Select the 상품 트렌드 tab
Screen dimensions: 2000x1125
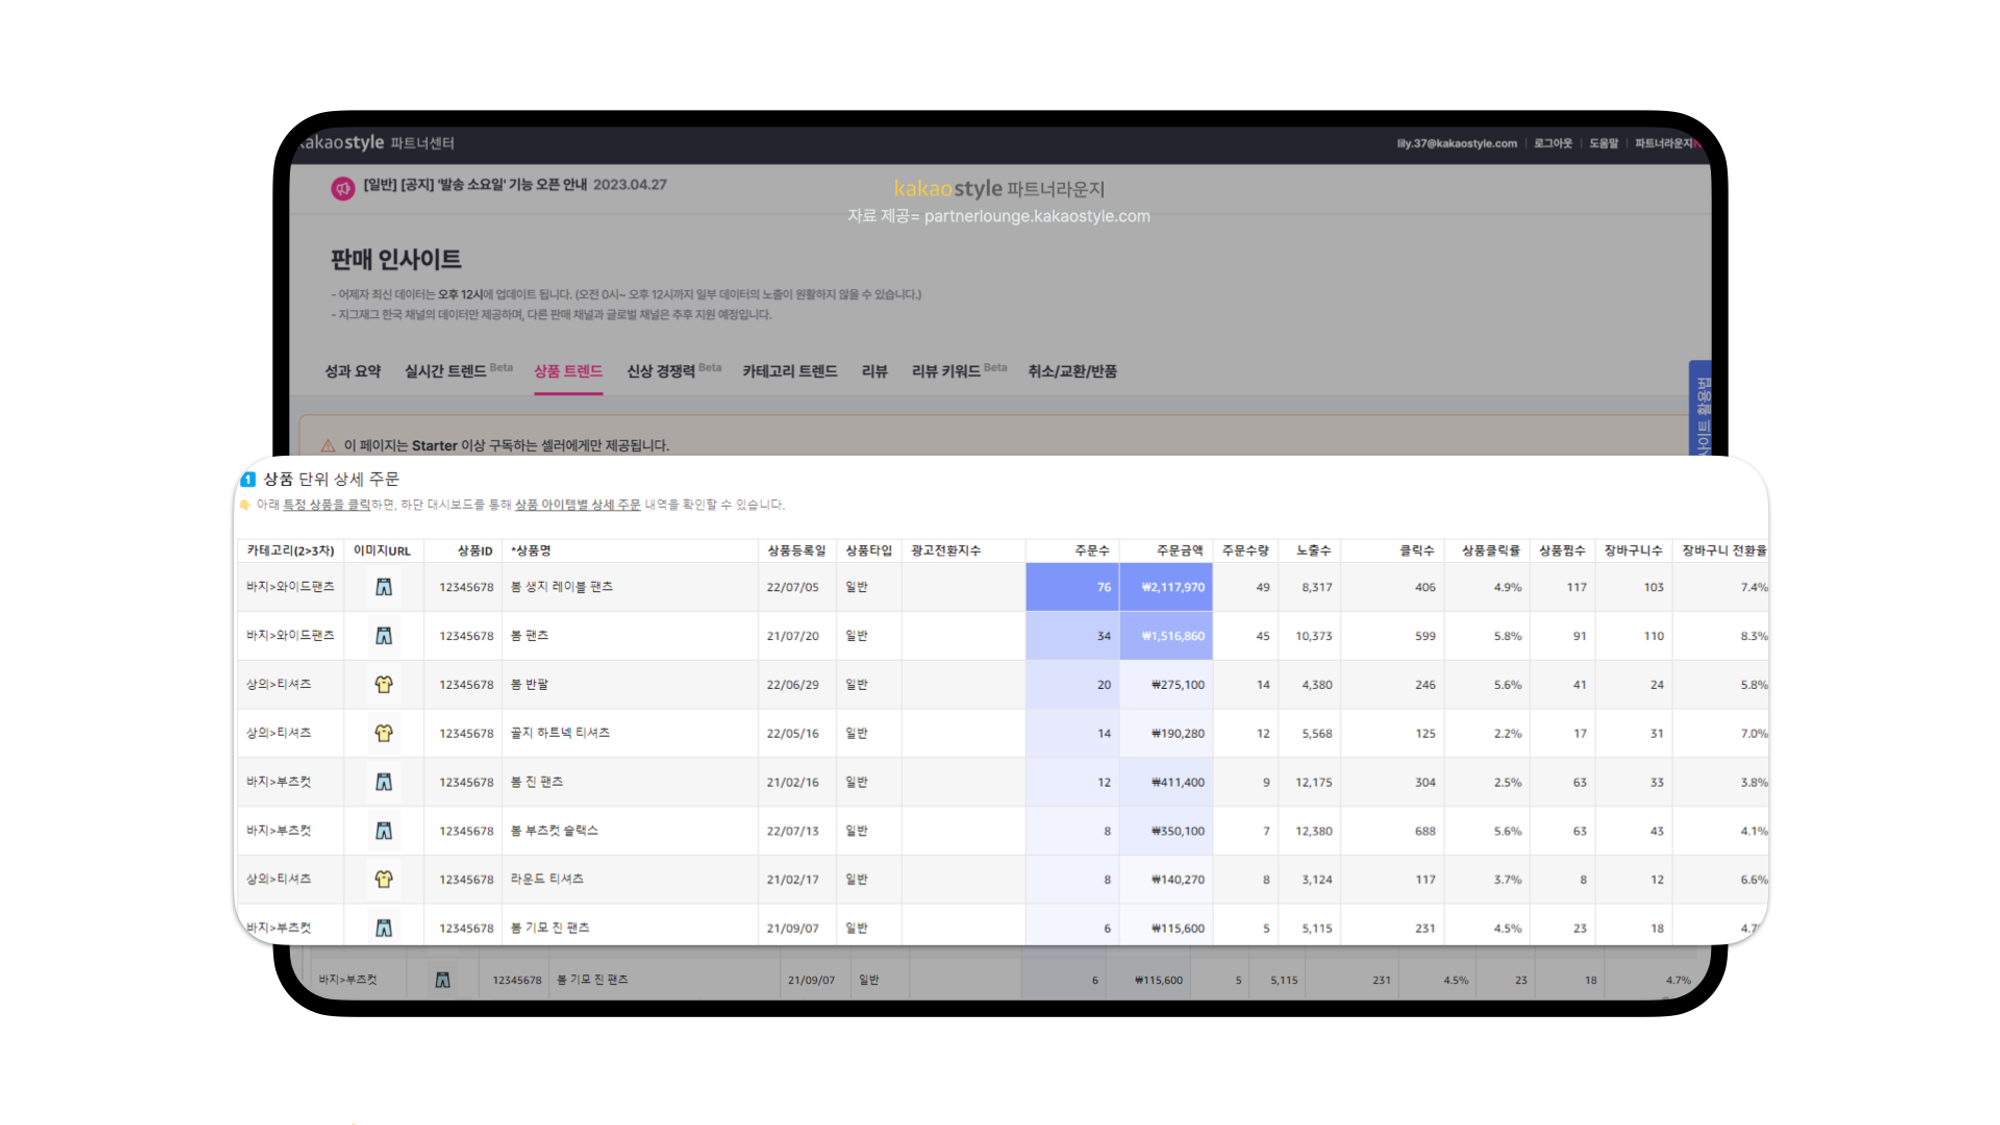(568, 371)
